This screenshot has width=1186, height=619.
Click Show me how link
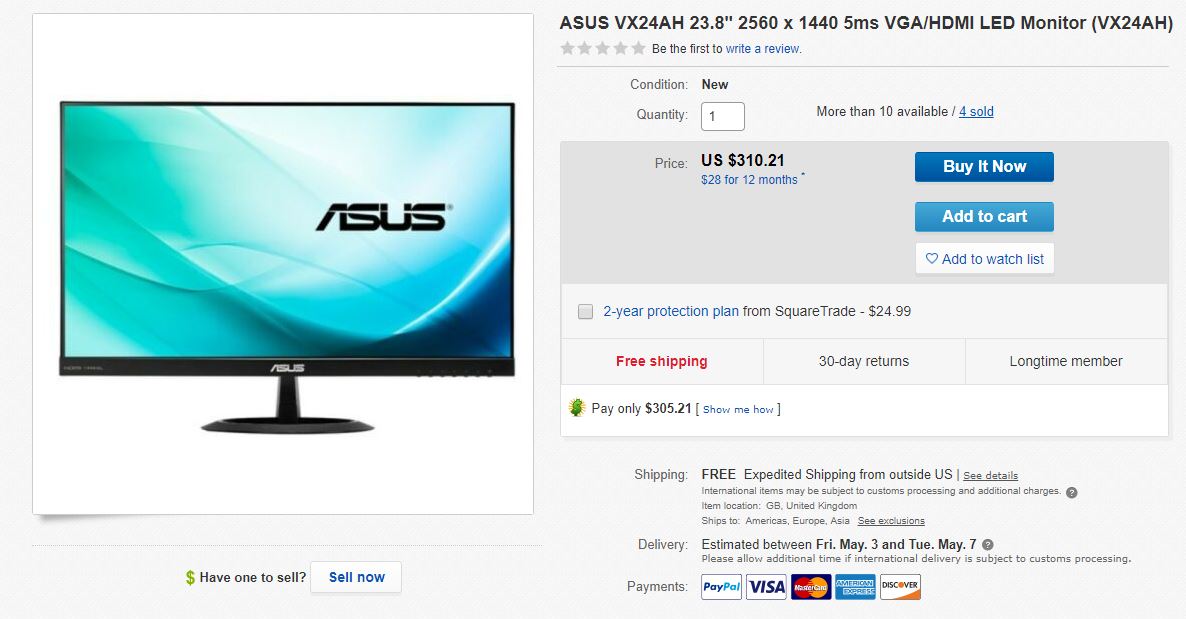point(738,409)
